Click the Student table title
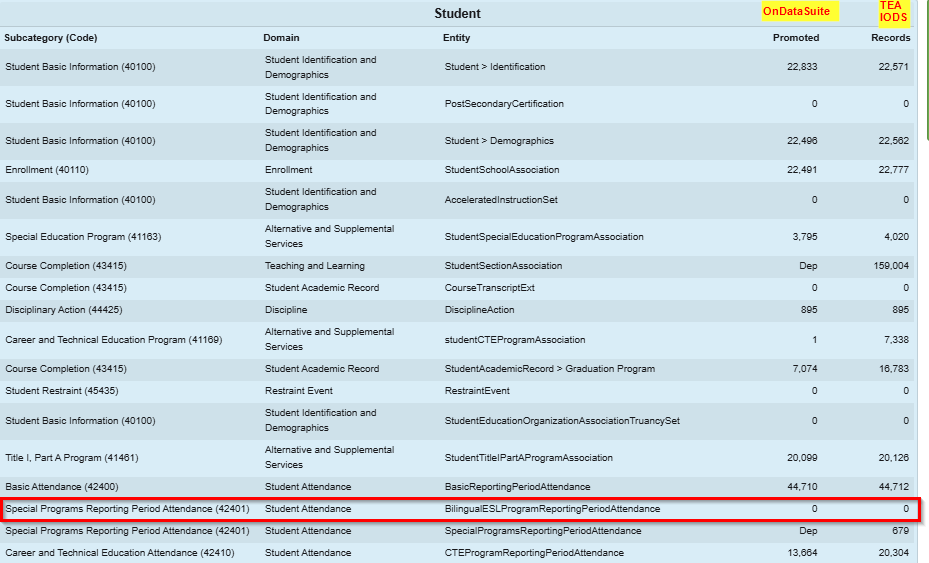 (x=457, y=13)
